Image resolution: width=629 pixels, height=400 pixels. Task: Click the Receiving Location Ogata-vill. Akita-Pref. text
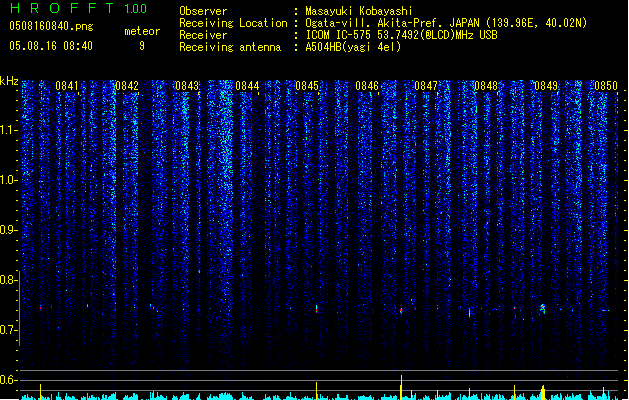point(446,23)
